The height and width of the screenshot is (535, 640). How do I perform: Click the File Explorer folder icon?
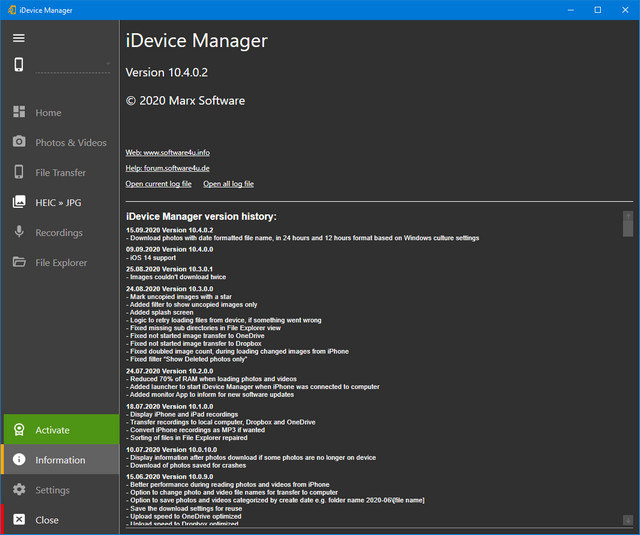19,263
